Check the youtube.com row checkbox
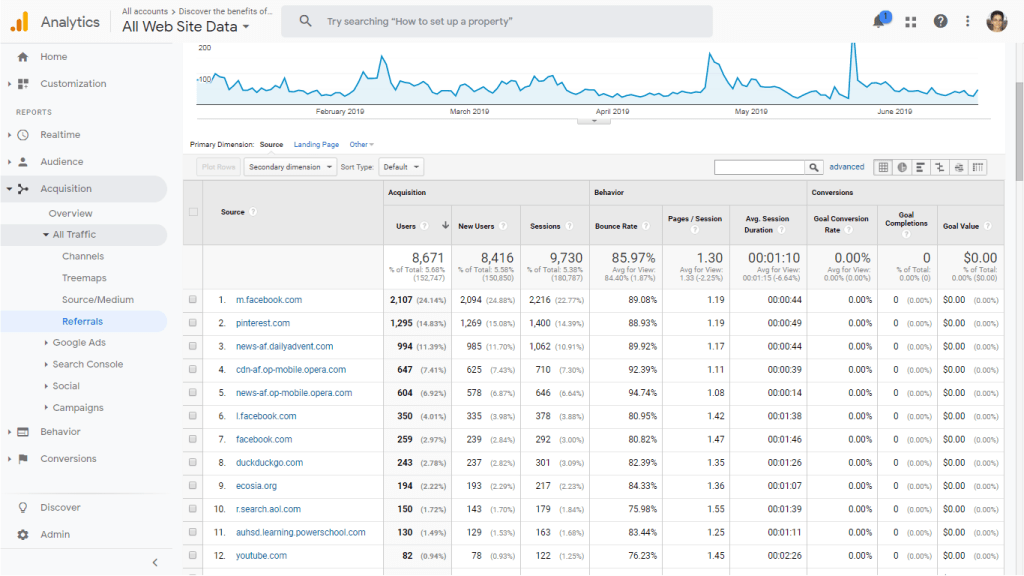This screenshot has width=1024, height=576. (193, 556)
